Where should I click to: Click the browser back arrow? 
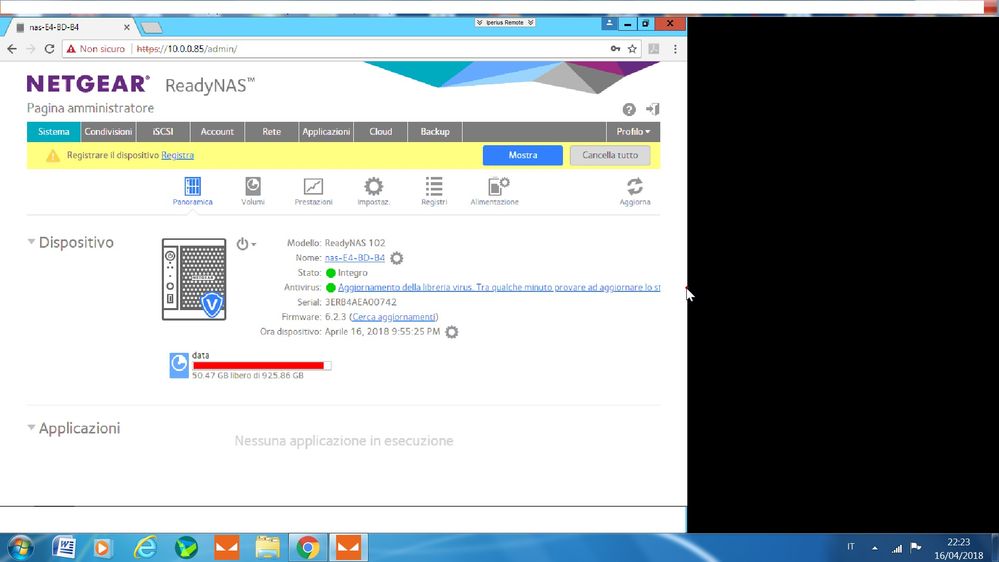[x=12, y=48]
